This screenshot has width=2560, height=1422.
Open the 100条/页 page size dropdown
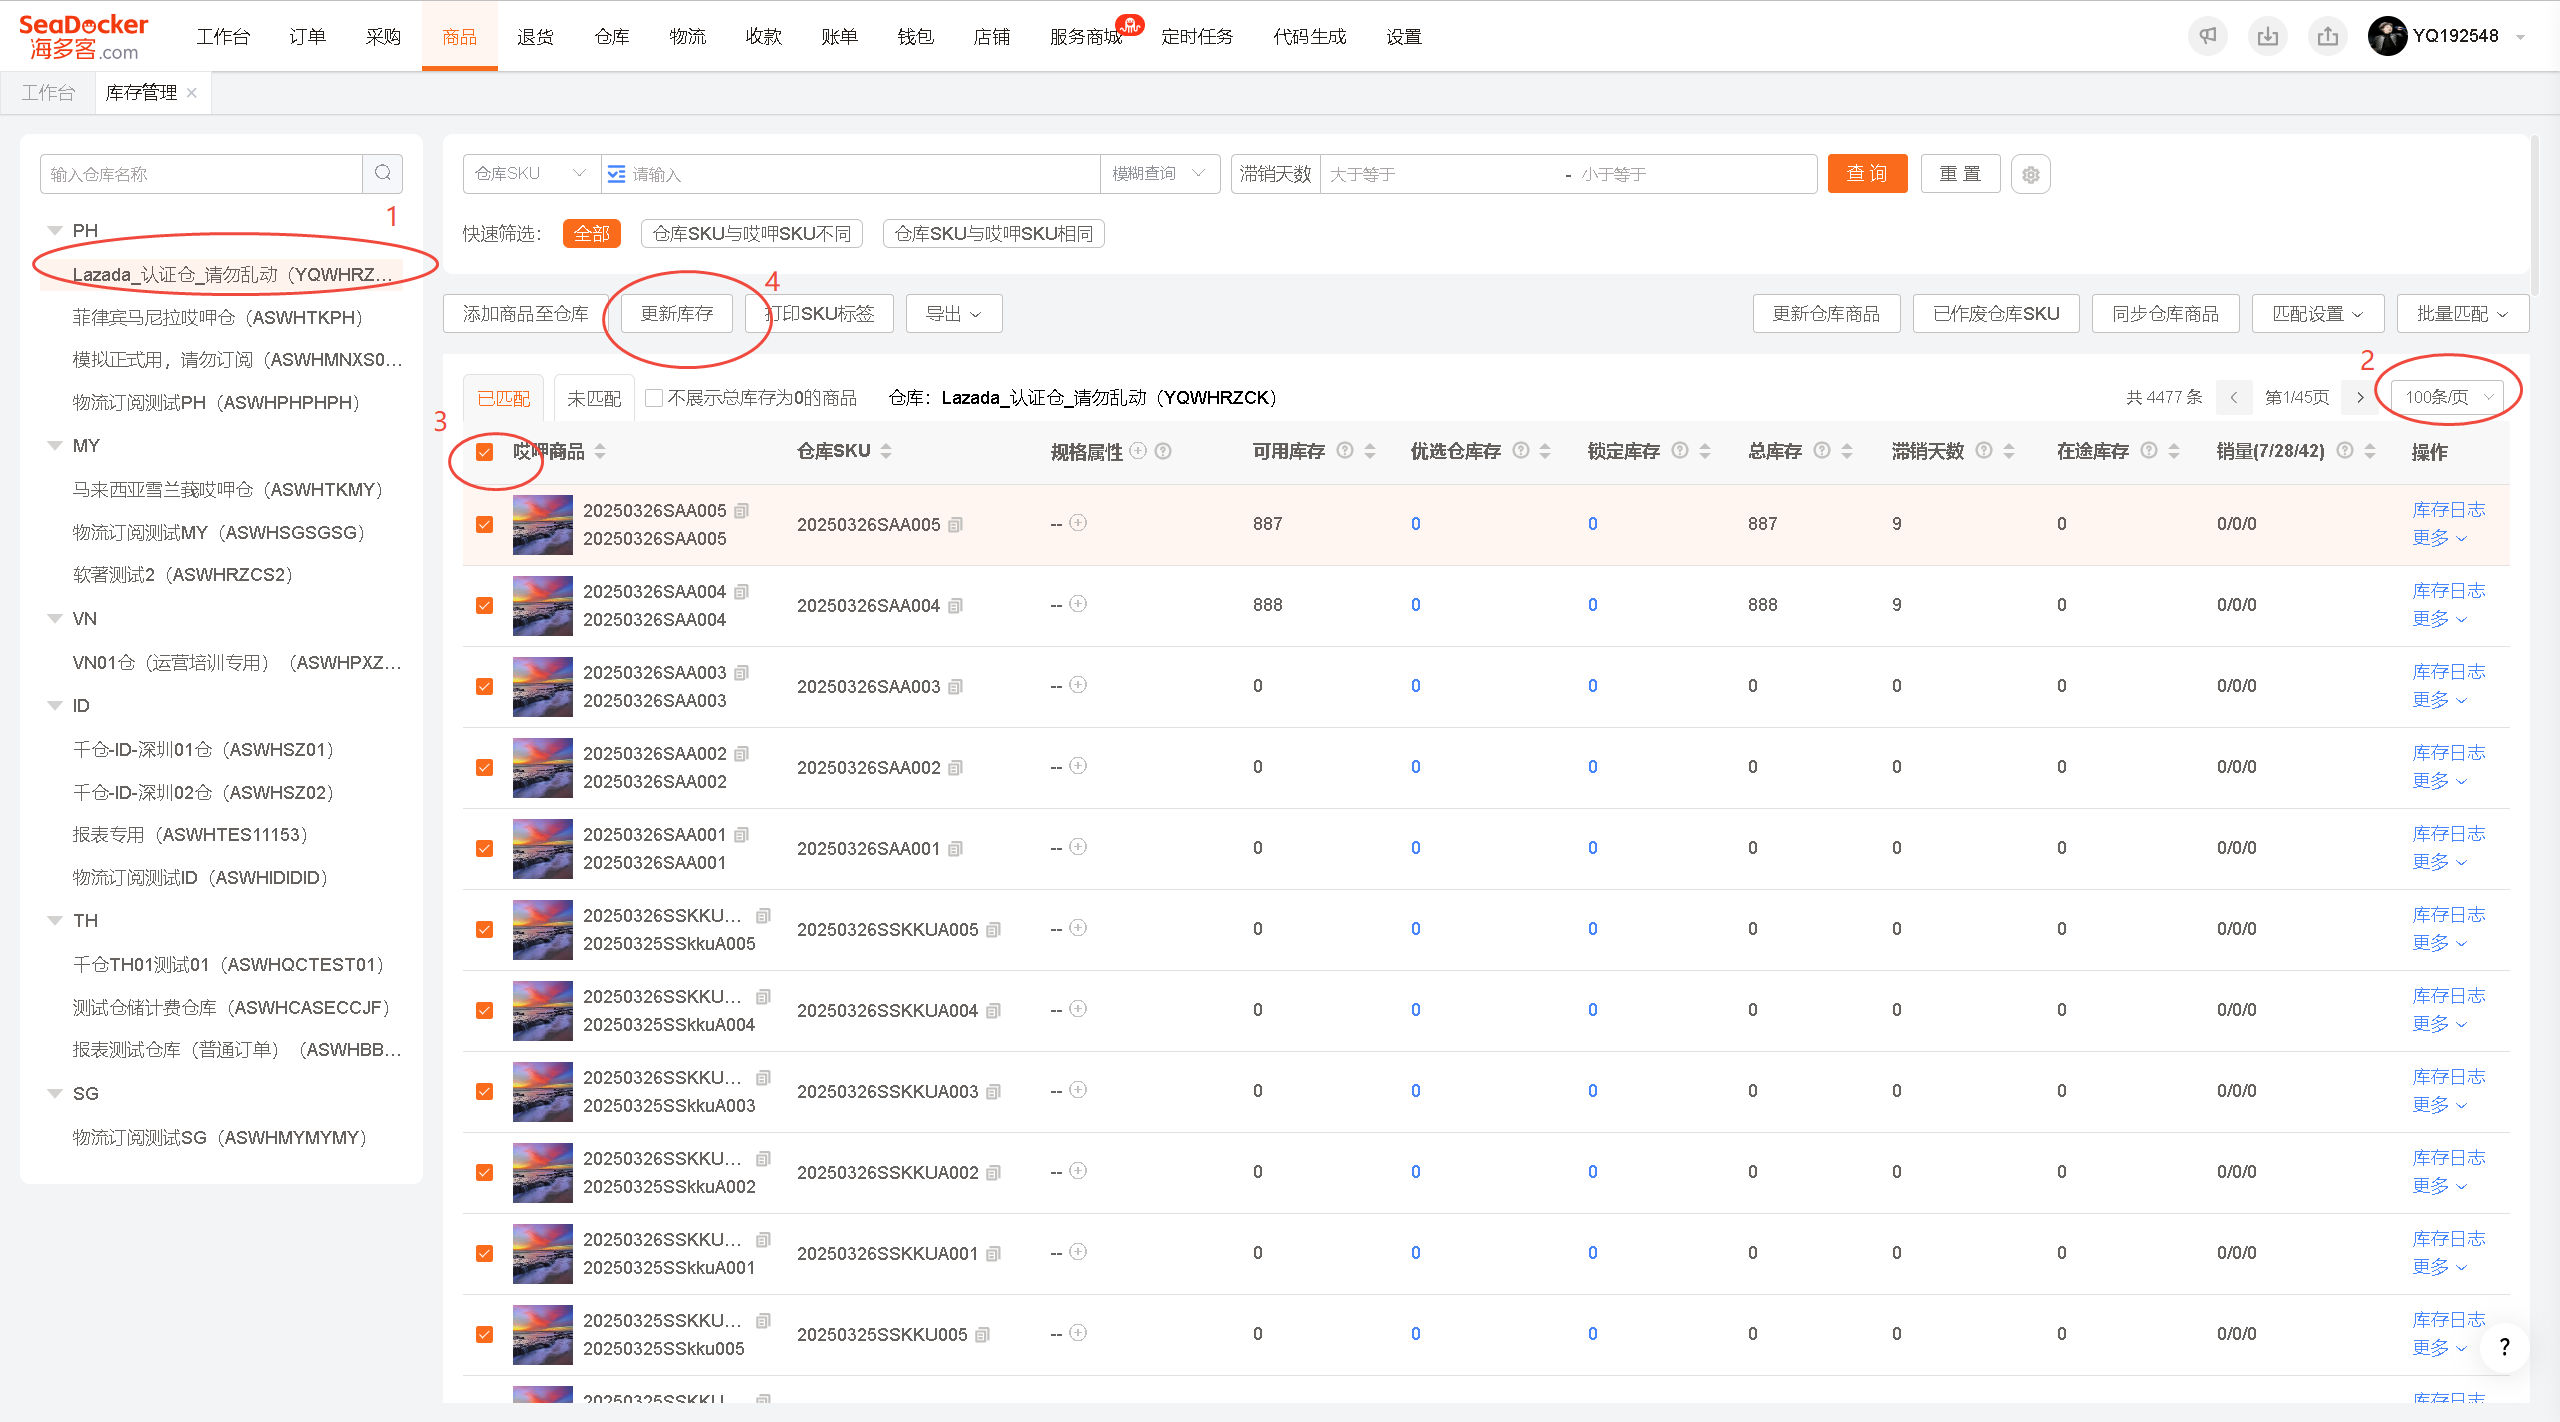(2447, 398)
